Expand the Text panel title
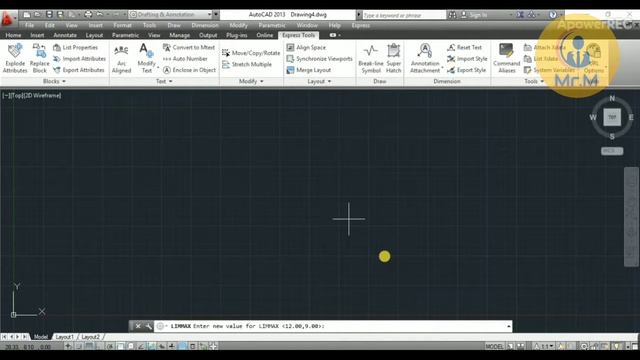 (164, 81)
